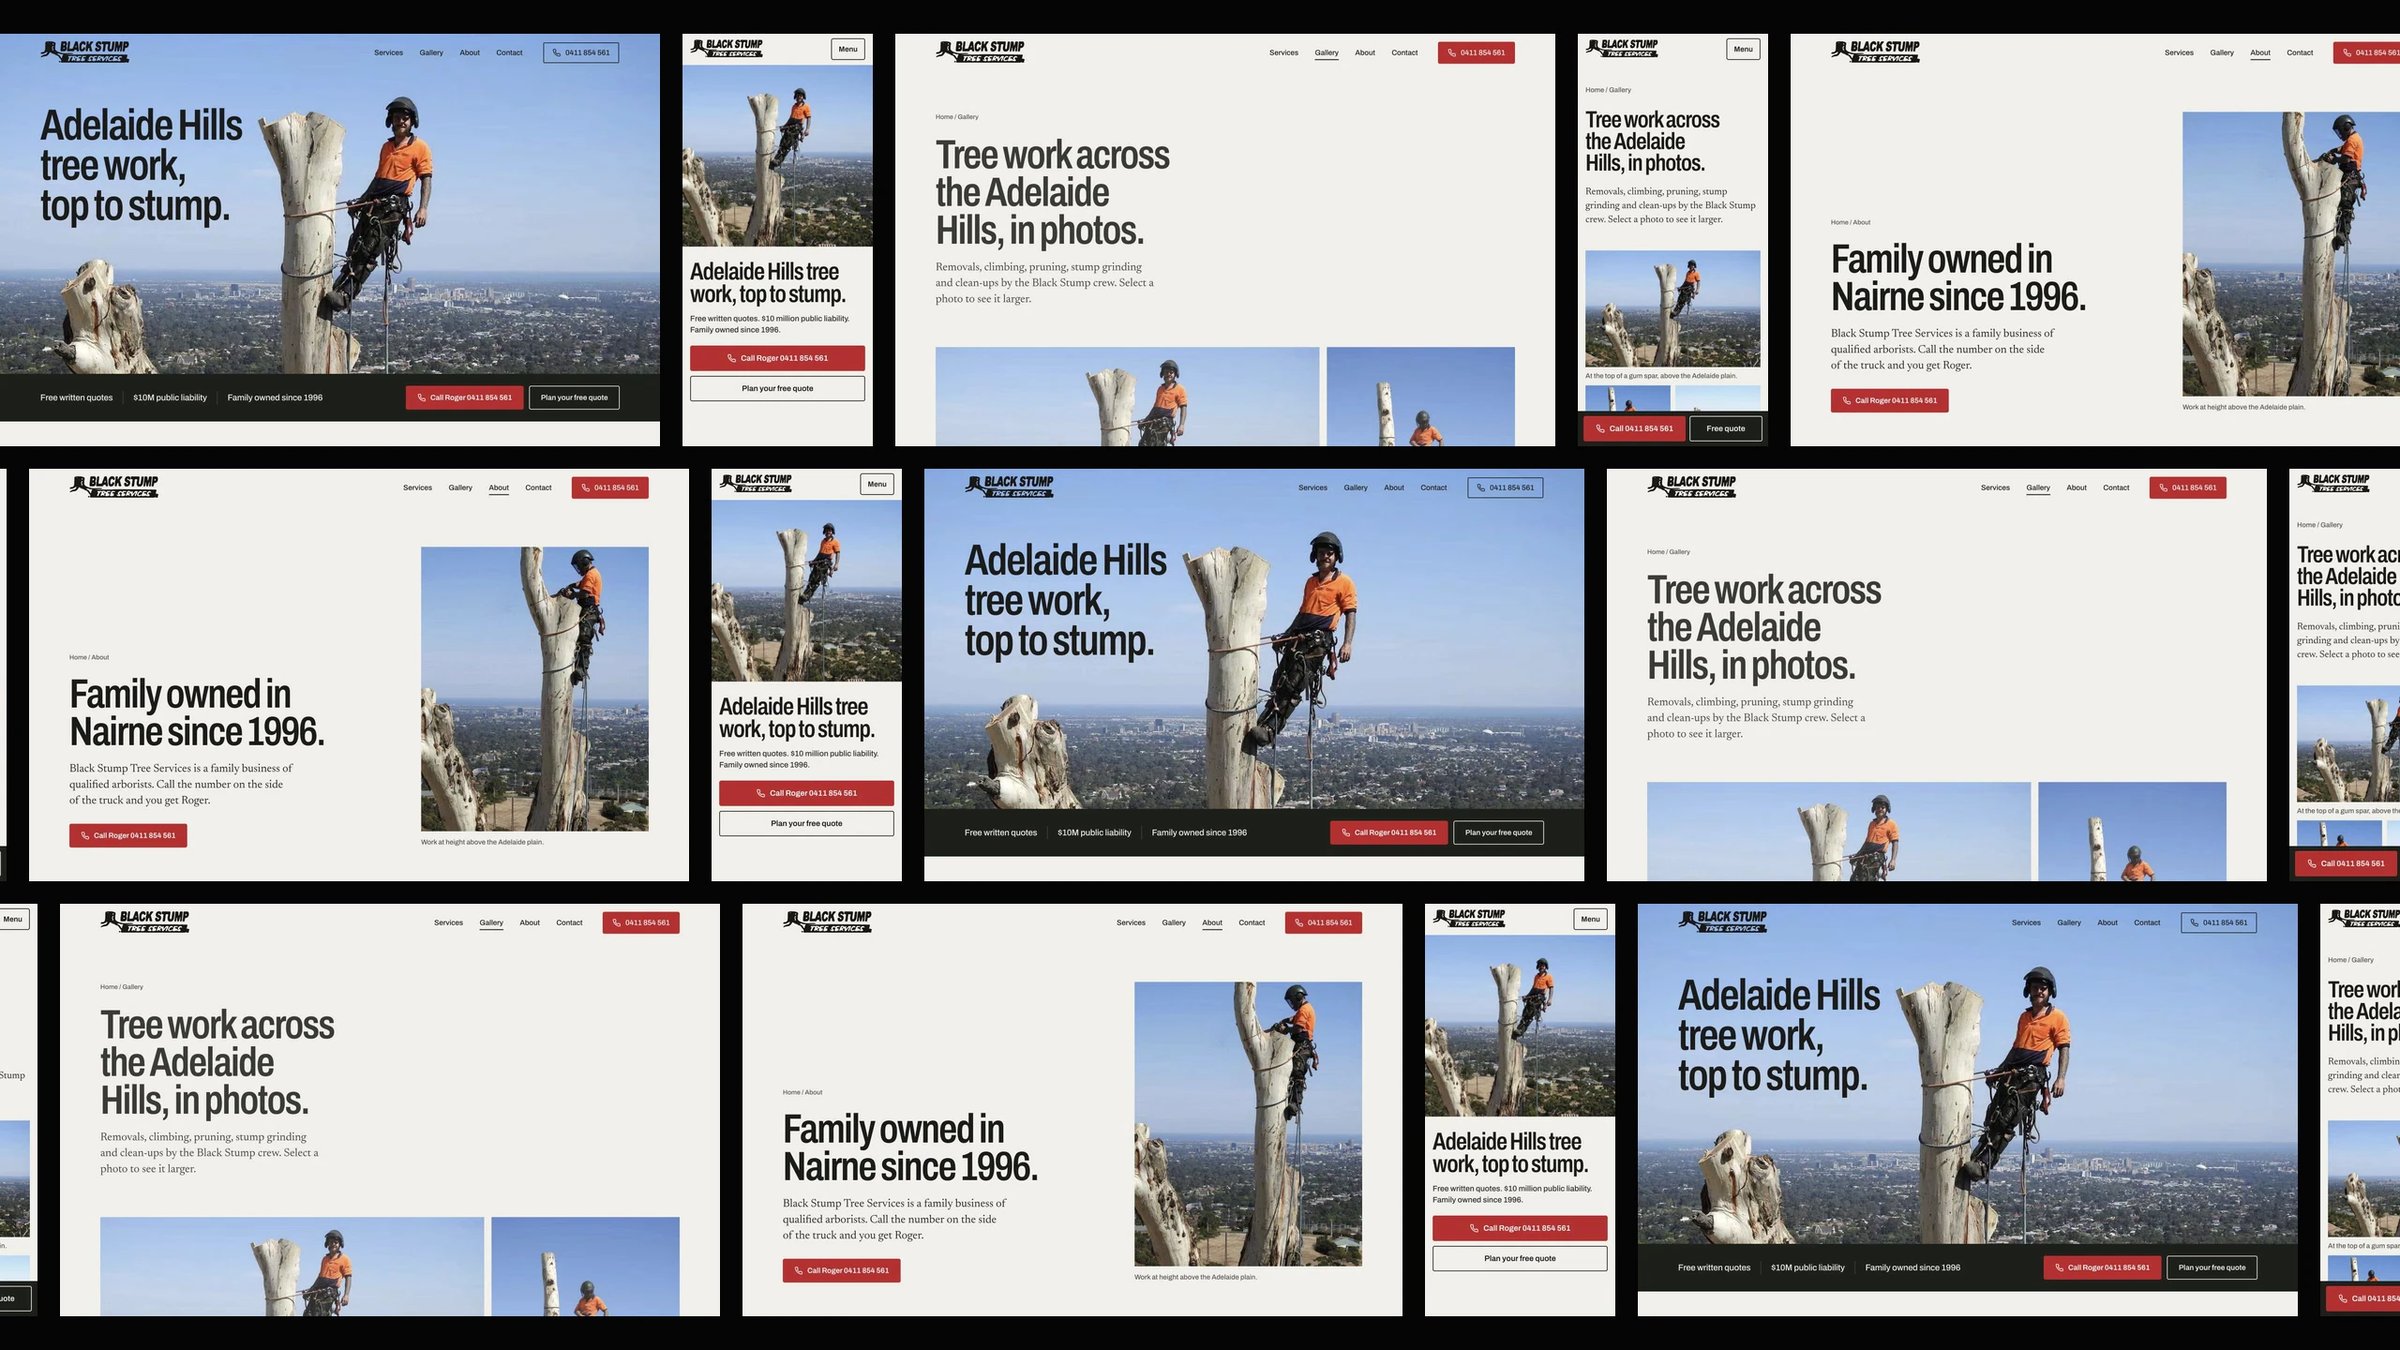Click red 0411 854 561 button in top-row gallery header
Screen dimensions: 2400x1350
(1476, 53)
